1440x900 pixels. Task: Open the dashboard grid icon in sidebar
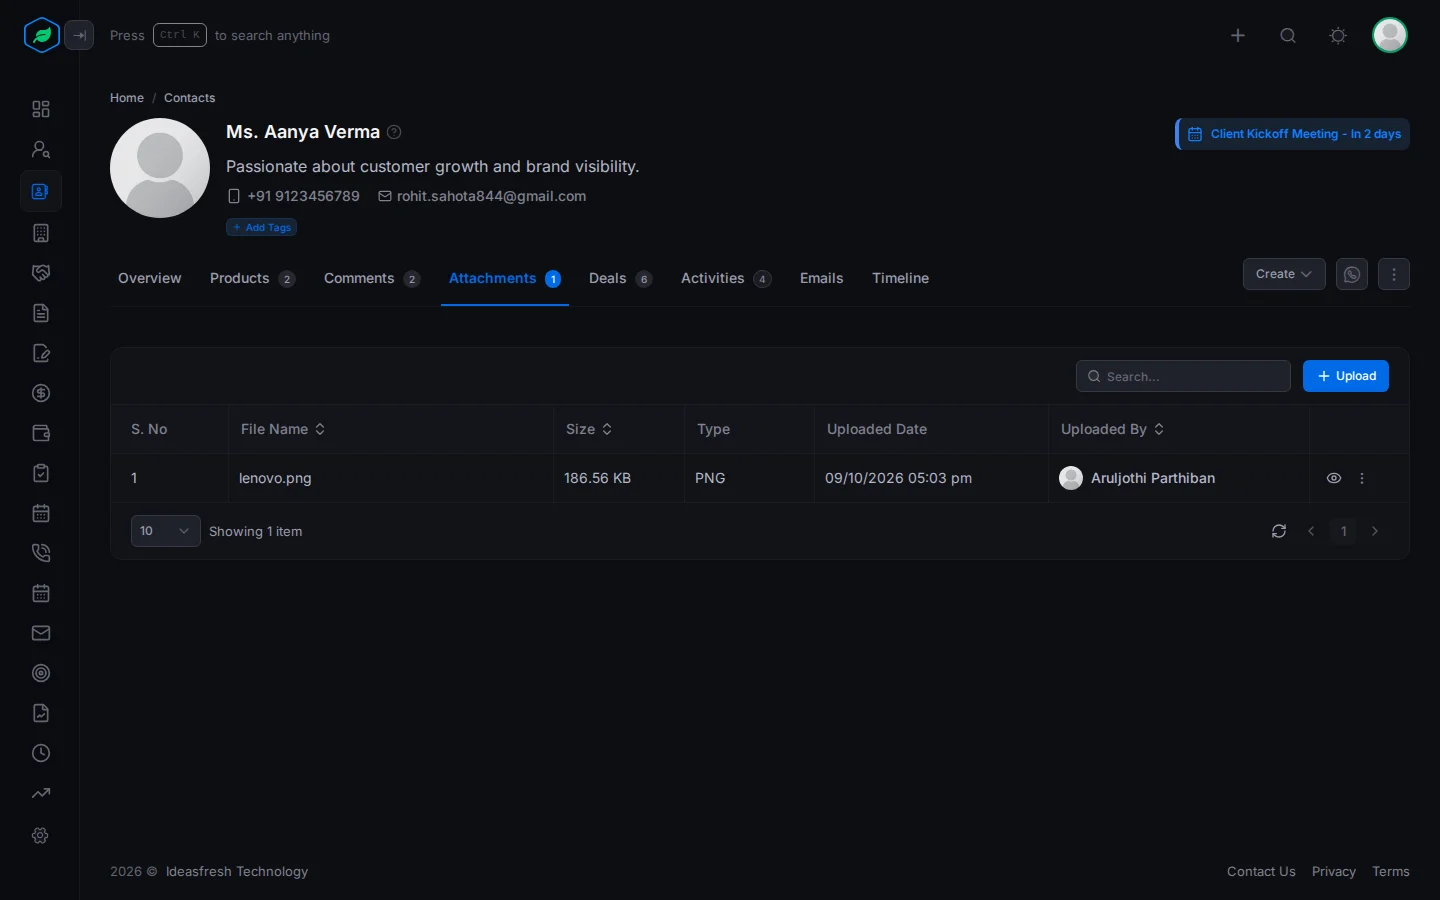coord(41,109)
